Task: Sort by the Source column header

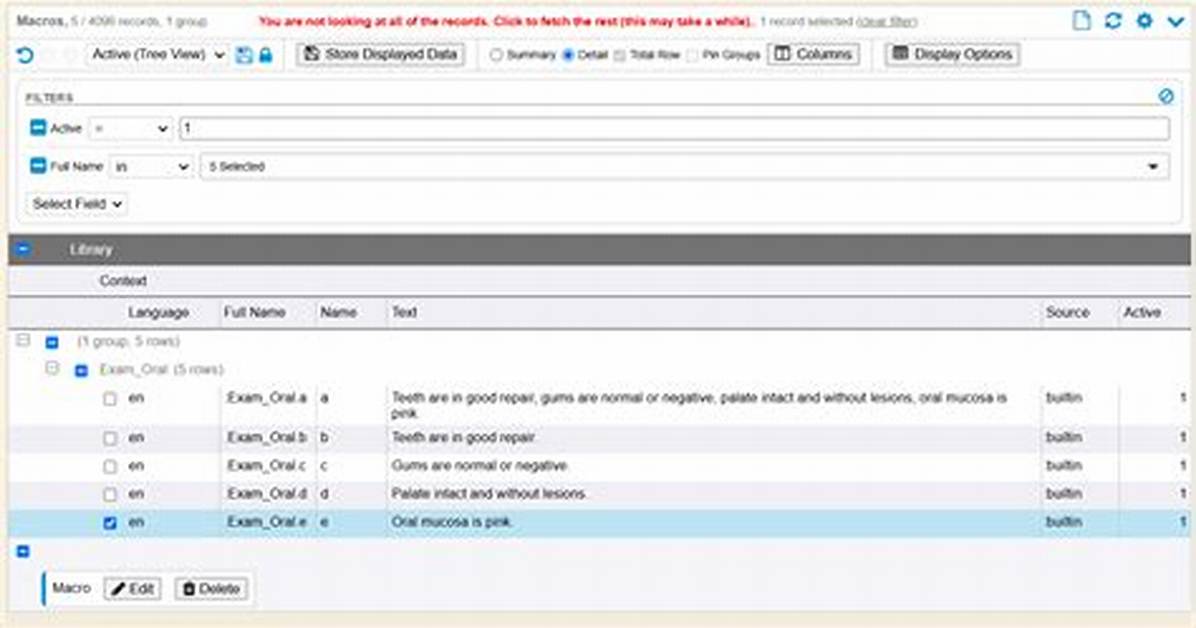Action: pyautogui.click(x=1067, y=312)
